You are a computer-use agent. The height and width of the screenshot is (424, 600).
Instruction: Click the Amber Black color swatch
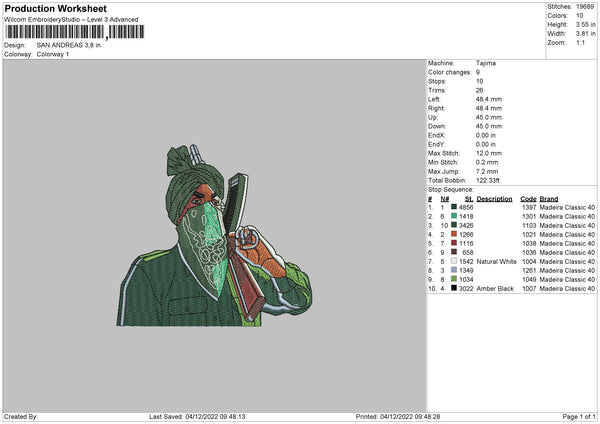pyautogui.click(x=454, y=288)
